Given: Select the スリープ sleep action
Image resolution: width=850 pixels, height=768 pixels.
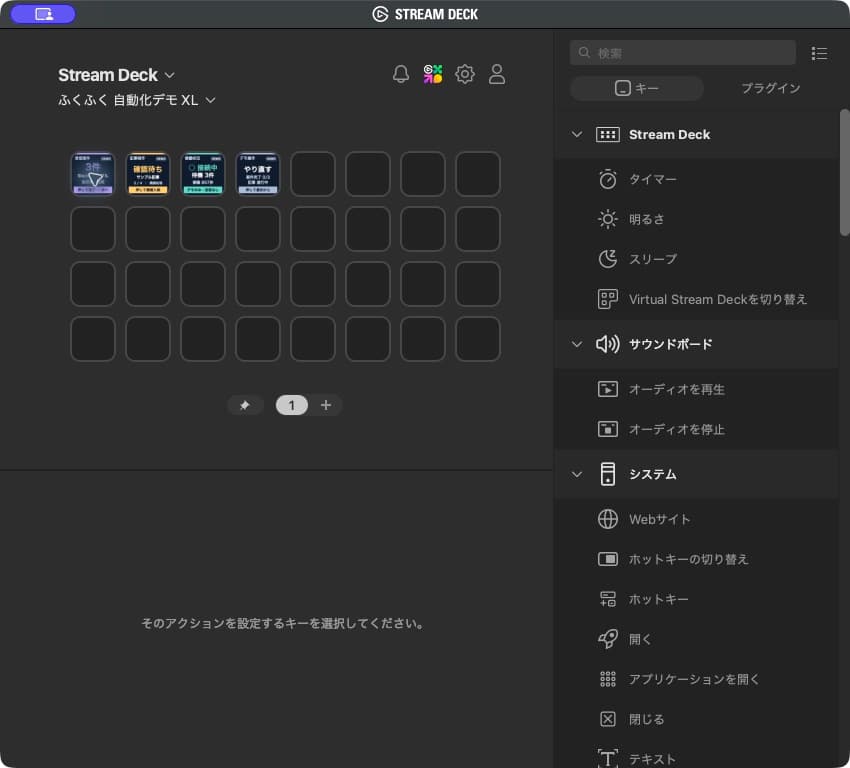Looking at the screenshot, I should [696, 259].
